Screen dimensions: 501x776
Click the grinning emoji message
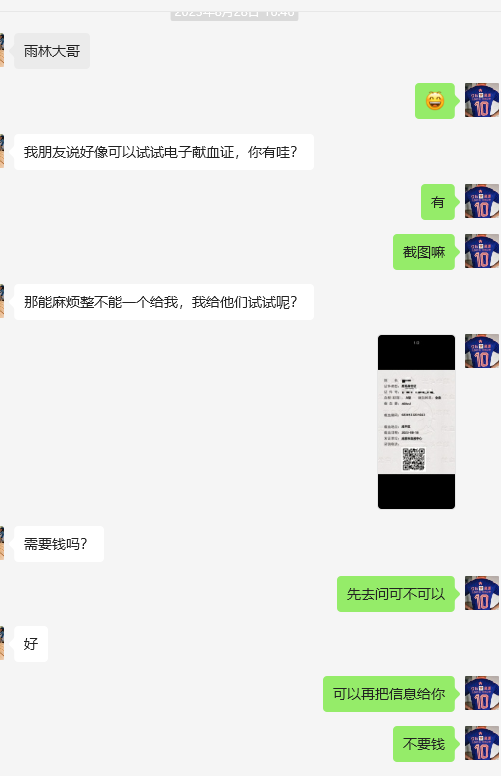click(x=435, y=101)
